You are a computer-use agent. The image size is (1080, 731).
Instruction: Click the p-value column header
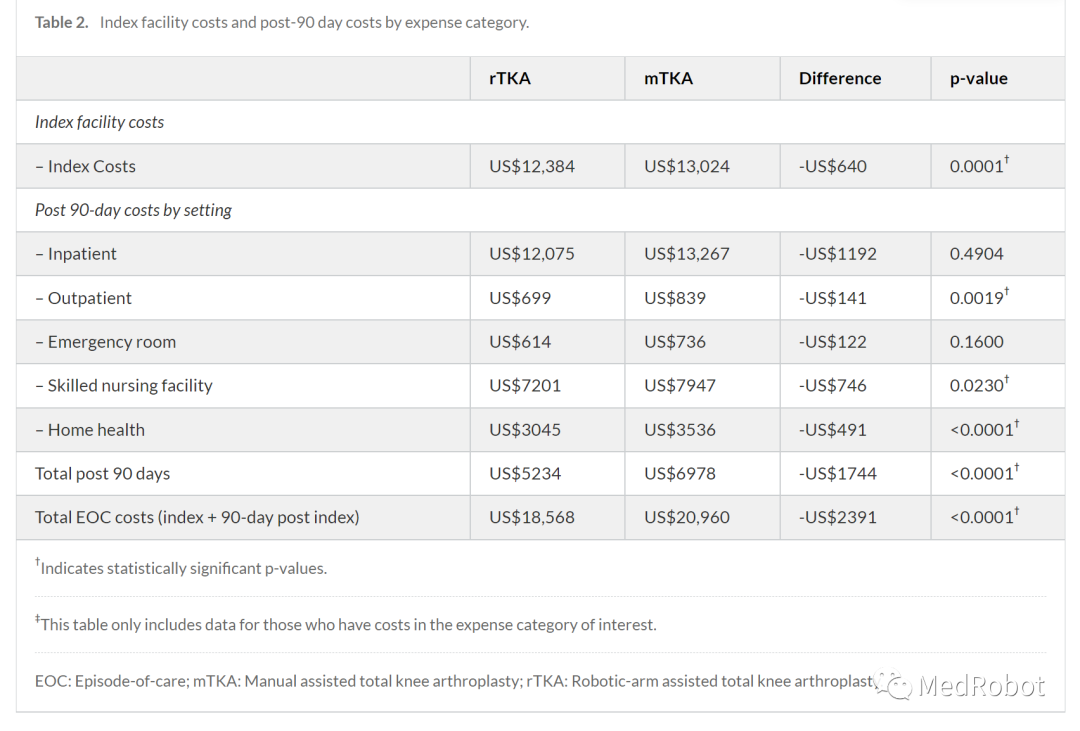(978, 78)
